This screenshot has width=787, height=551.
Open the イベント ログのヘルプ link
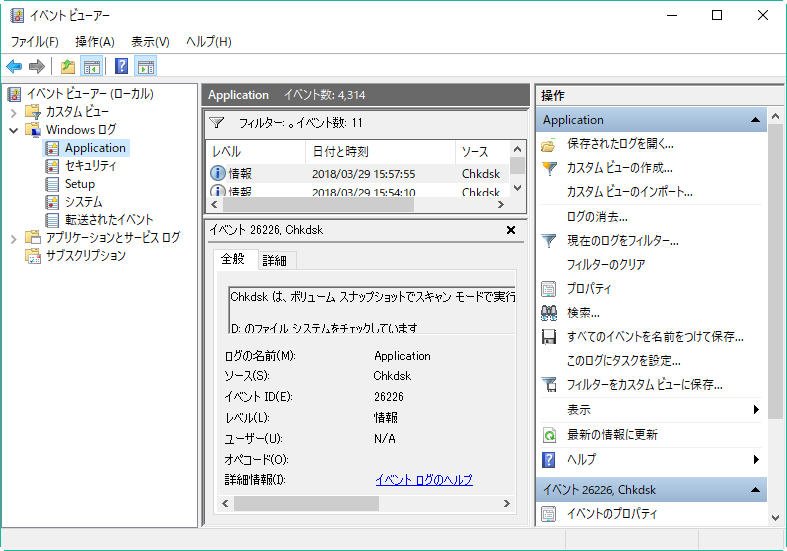pyautogui.click(x=424, y=480)
